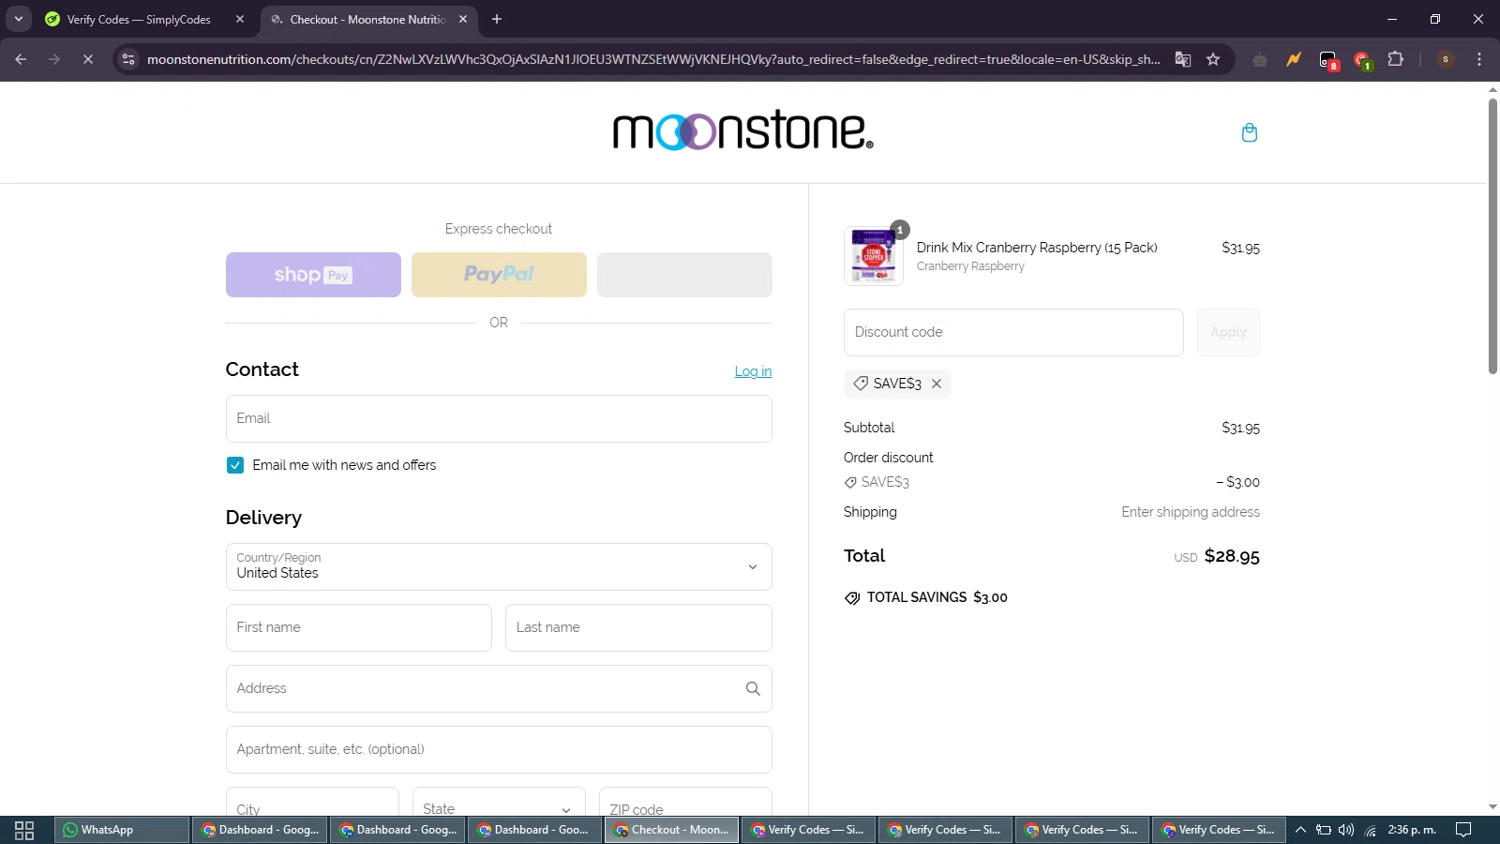The height and width of the screenshot is (844, 1500).
Task: Open the Windows Task View button
Action: (x=25, y=830)
